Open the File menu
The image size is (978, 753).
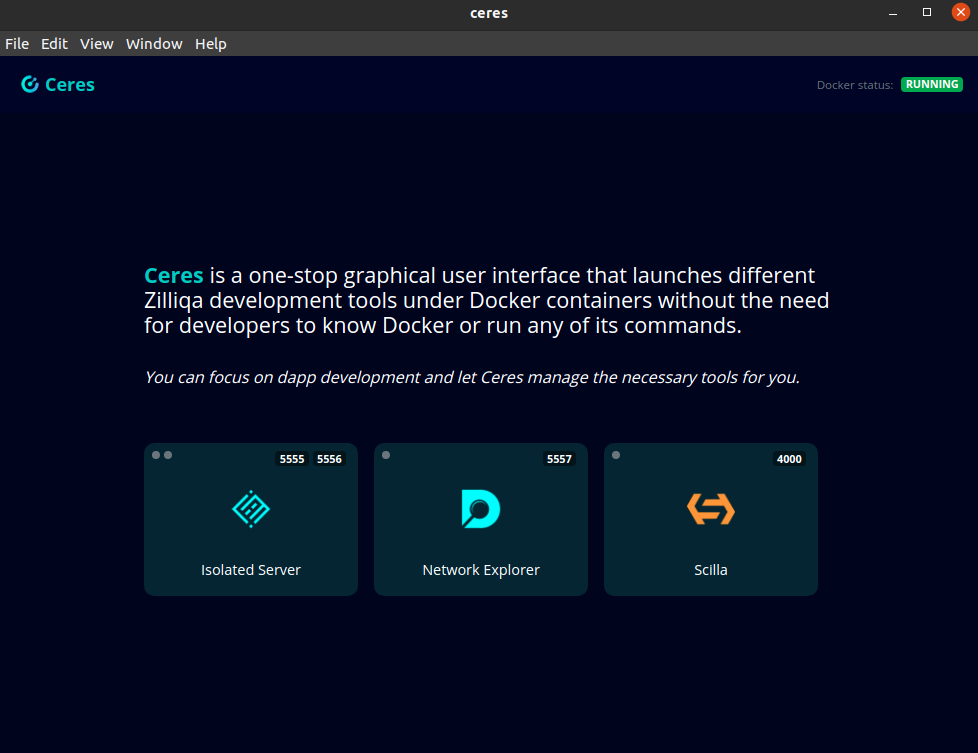coord(17,44)
